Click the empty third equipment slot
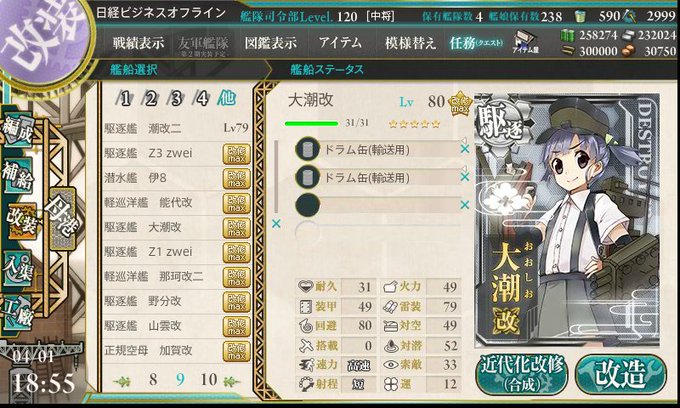Image resolution: width=680 pixels, height=408 pixels. click(x=377, y=205)
